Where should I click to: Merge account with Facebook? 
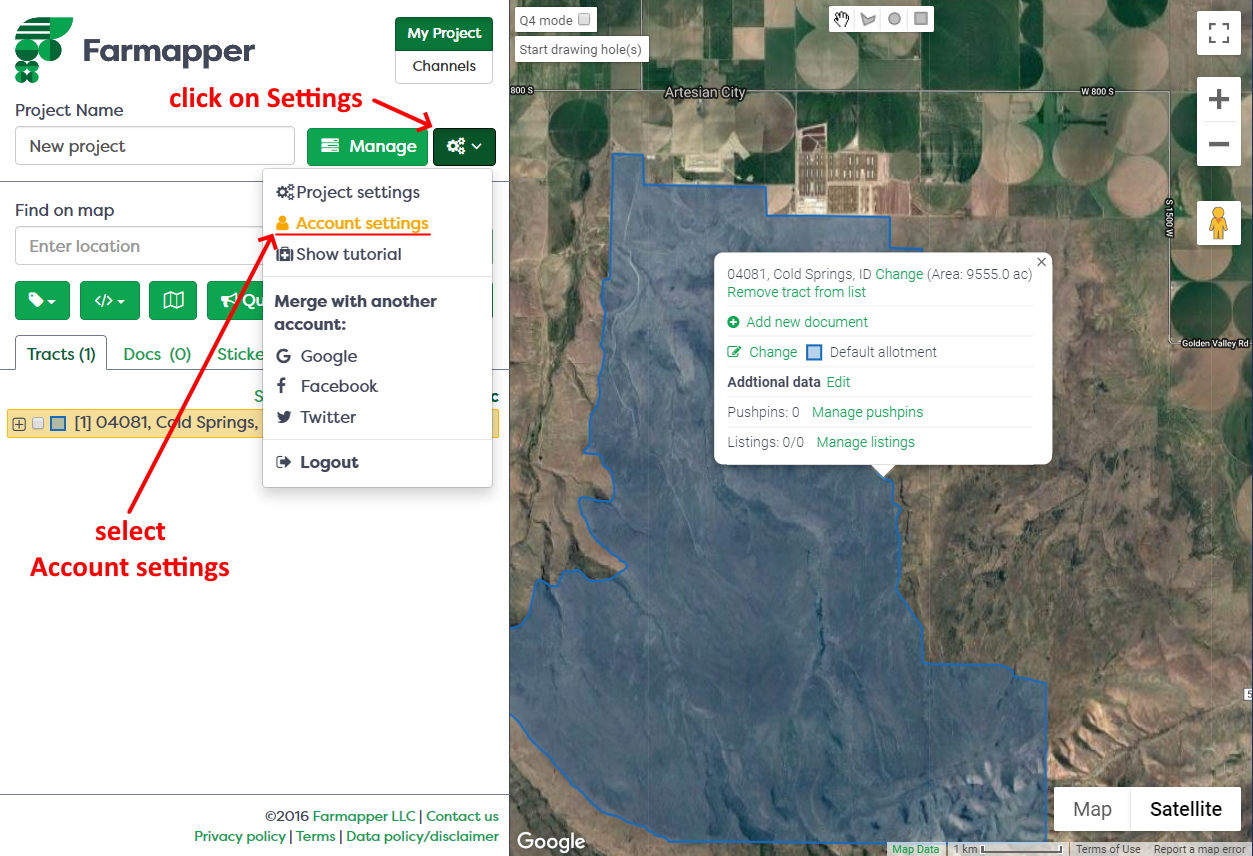(326, 386)
